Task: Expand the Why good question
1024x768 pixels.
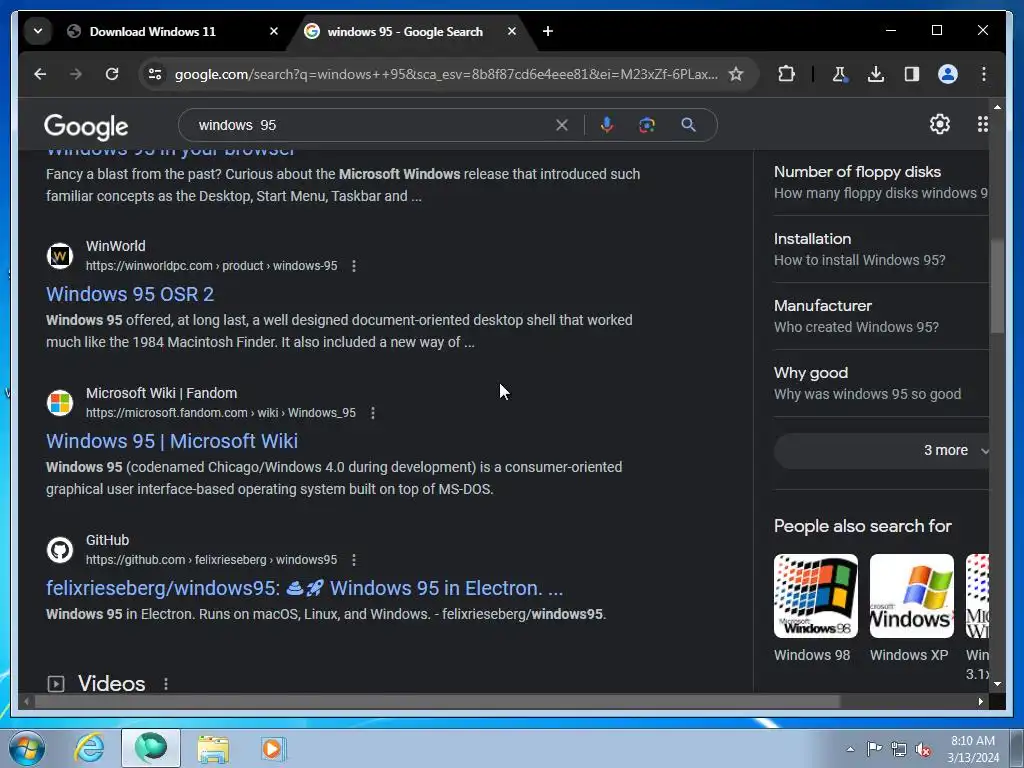Action: [x=881, y=383]
